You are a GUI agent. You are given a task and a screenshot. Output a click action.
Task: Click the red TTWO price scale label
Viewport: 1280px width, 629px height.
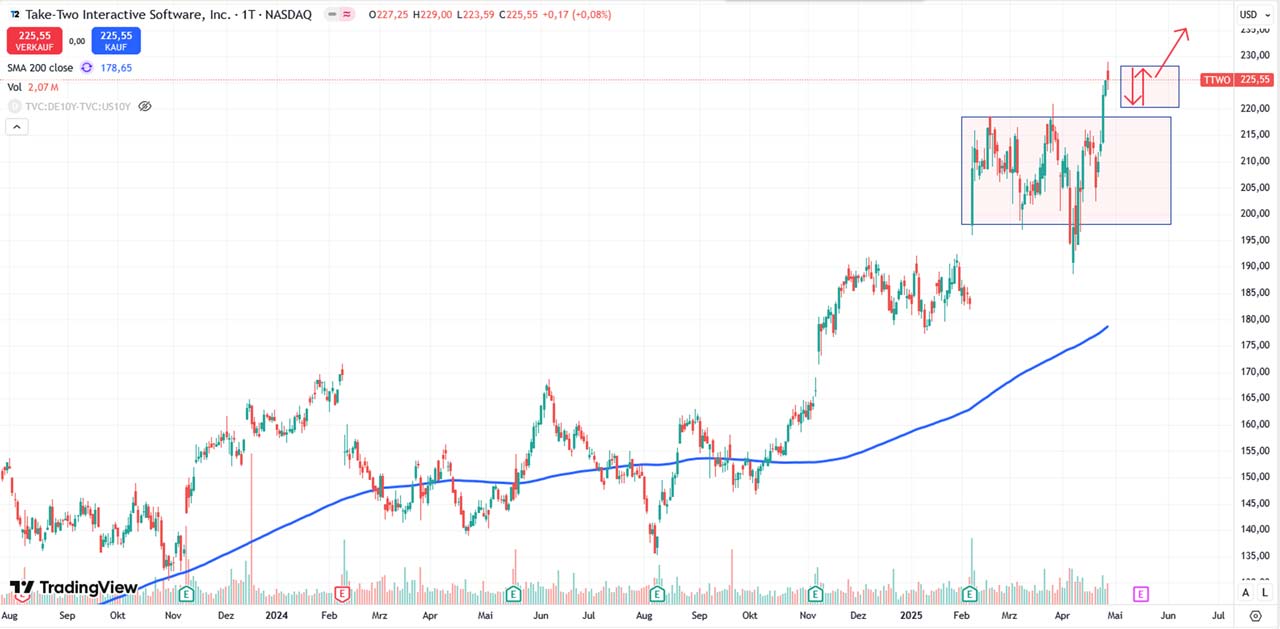[x=1237, y=80]
